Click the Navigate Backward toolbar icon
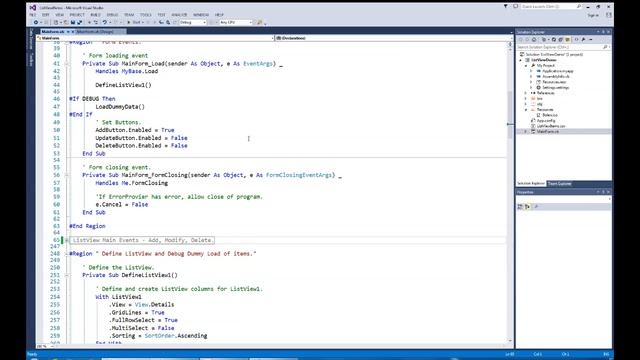The image size is (640, 360). coord(36,22)
